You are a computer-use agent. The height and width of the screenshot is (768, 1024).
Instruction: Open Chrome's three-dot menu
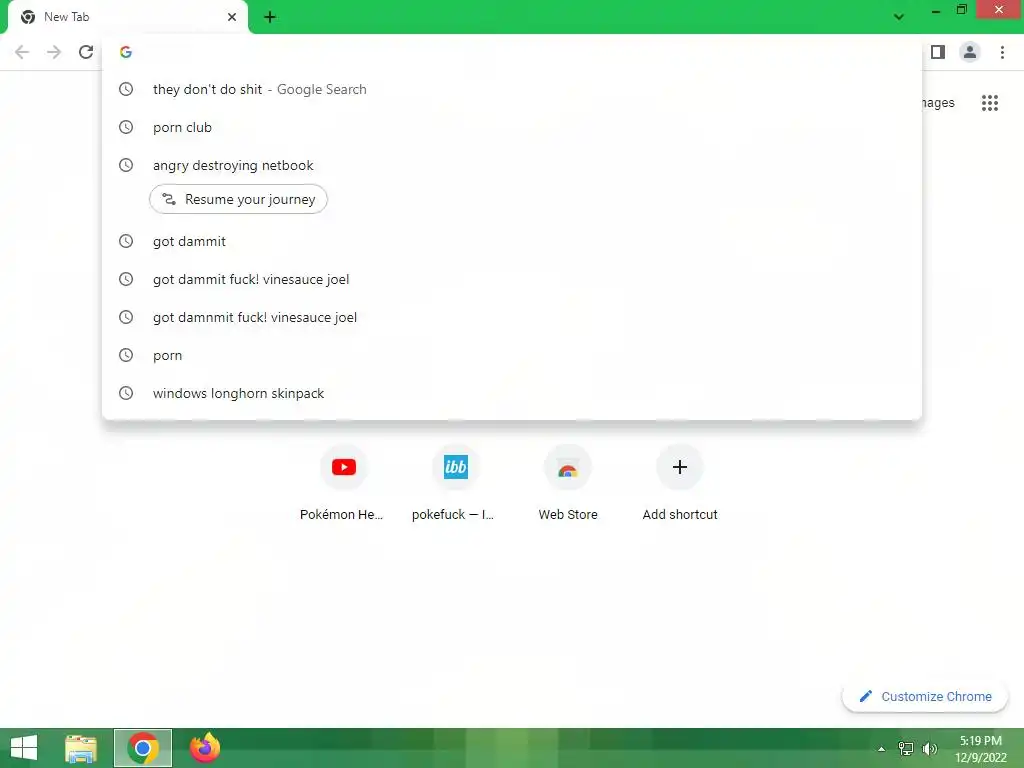click(x=1002, y=52)
